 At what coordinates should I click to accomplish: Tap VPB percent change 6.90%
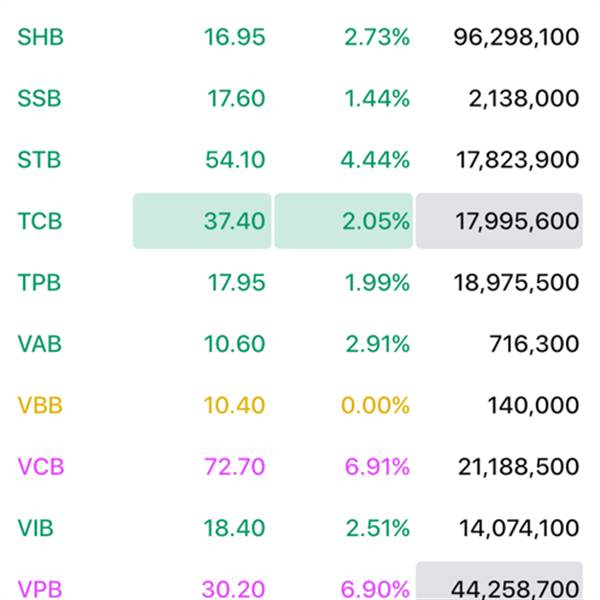pyautogui.click(x=376, y=588)
